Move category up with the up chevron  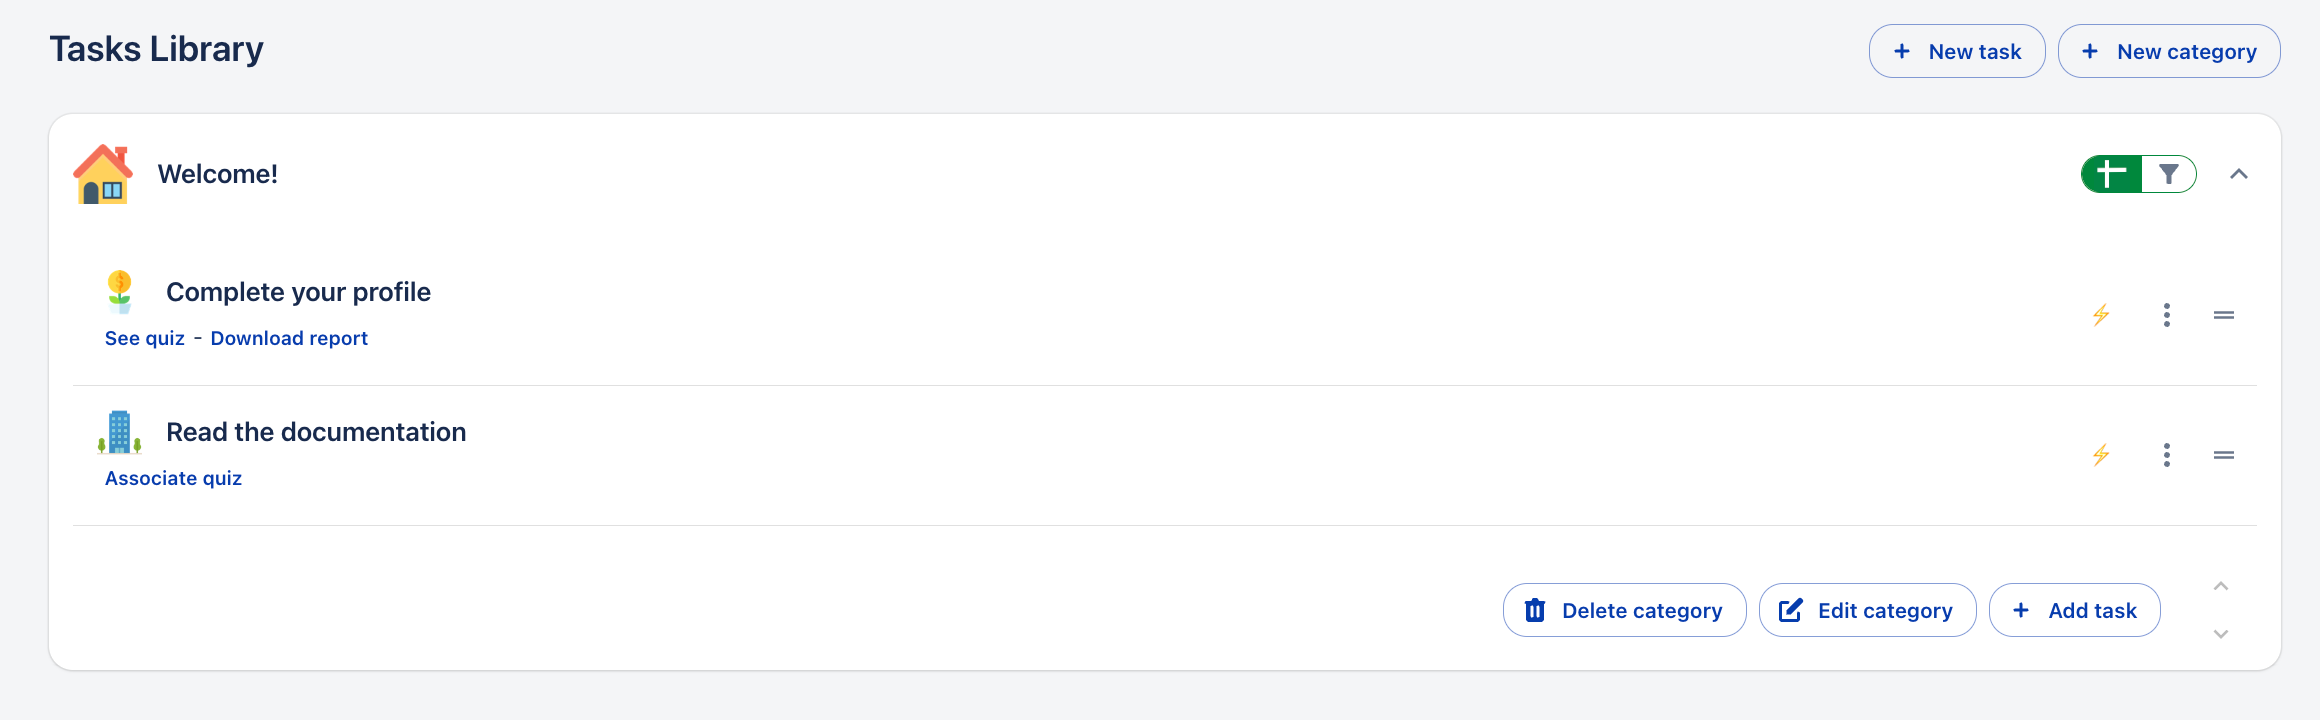click(x=2221, y=587)
